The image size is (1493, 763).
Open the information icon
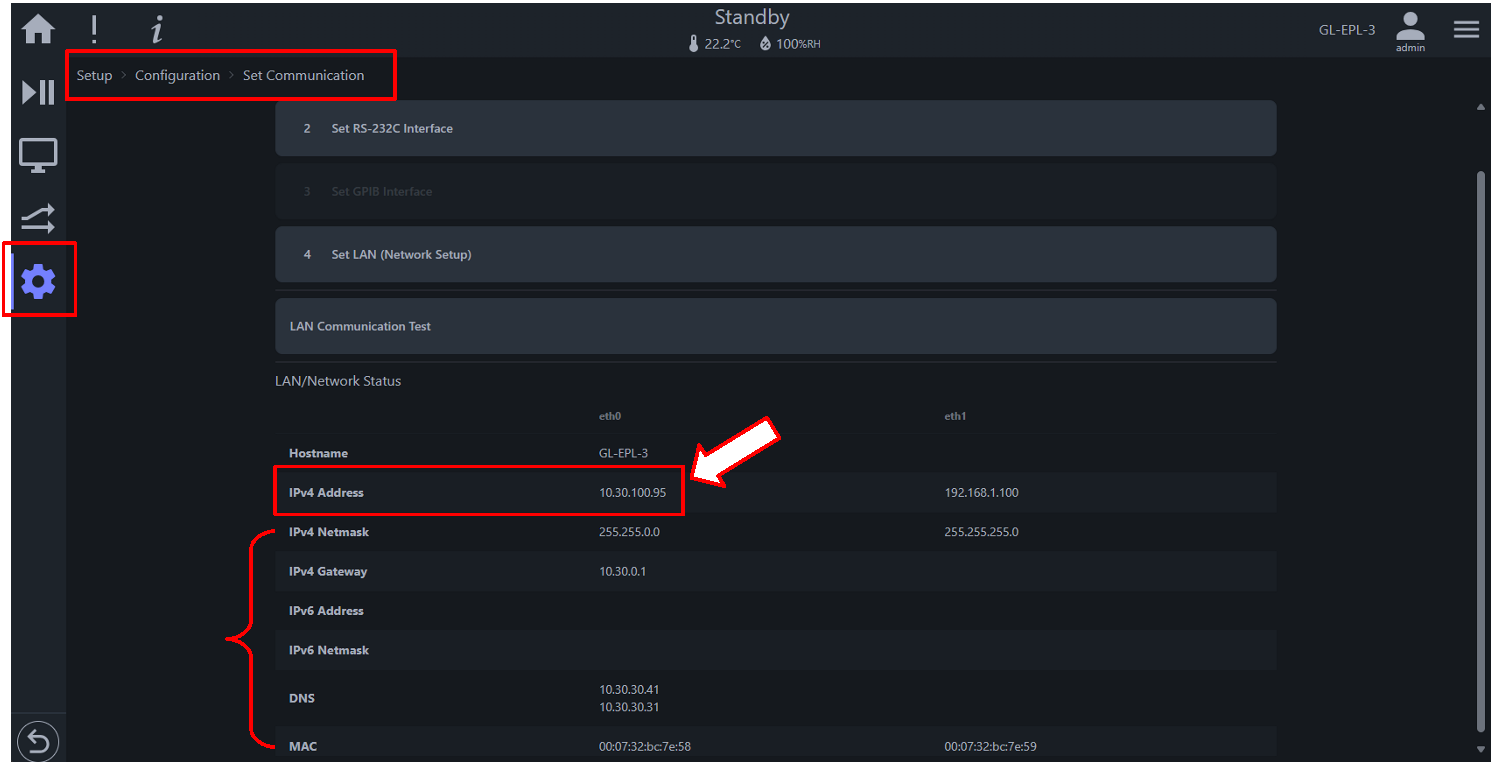156,29
